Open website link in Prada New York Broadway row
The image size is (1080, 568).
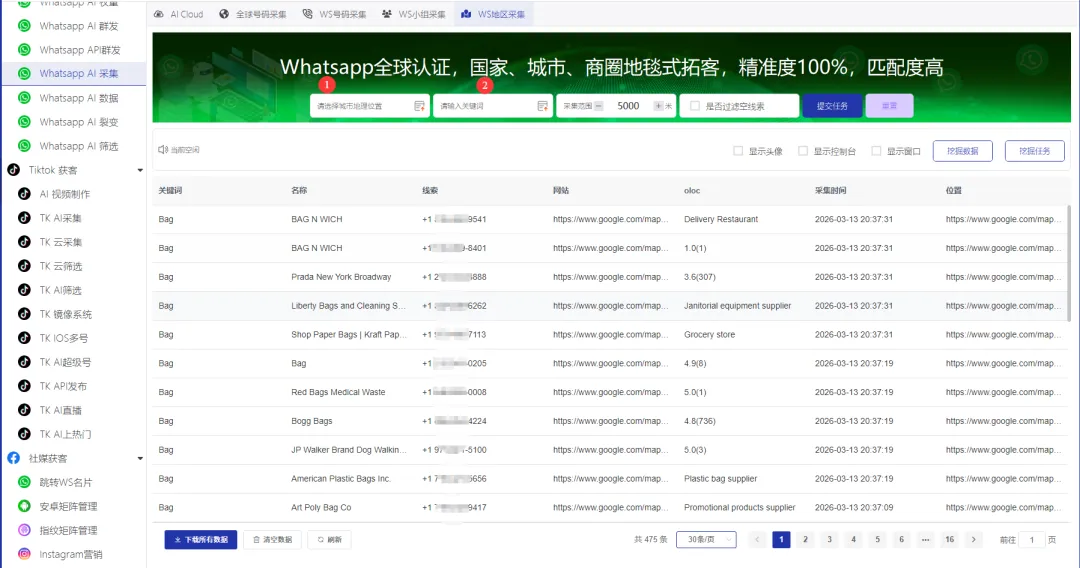(611, 277)
